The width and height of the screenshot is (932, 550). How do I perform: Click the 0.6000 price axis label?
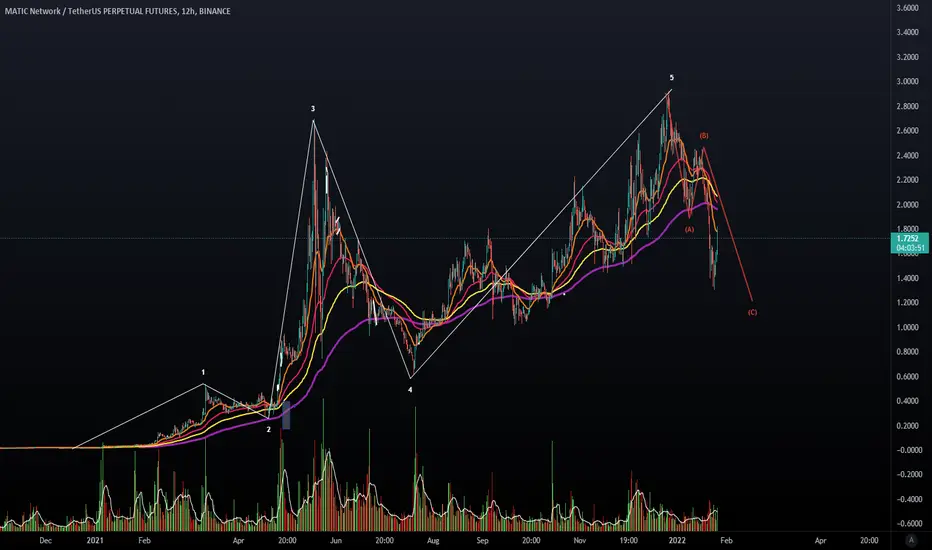click(907, 376)
